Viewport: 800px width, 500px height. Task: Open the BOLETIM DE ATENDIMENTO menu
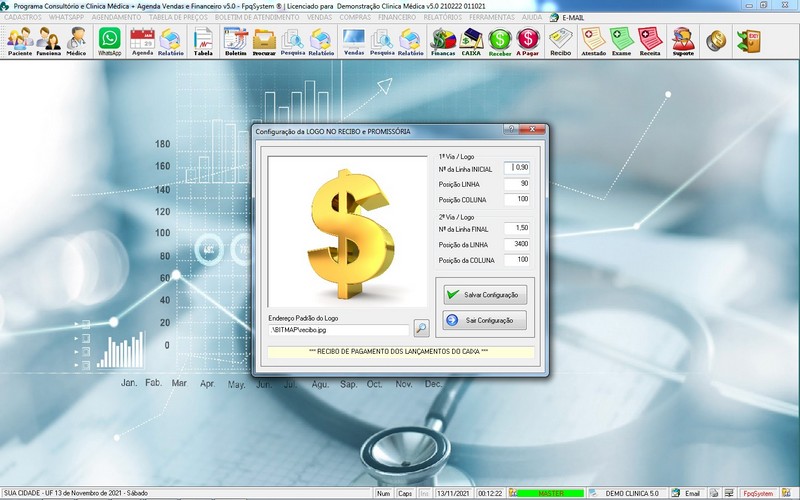pyautogui.click(x=257, y=17)
